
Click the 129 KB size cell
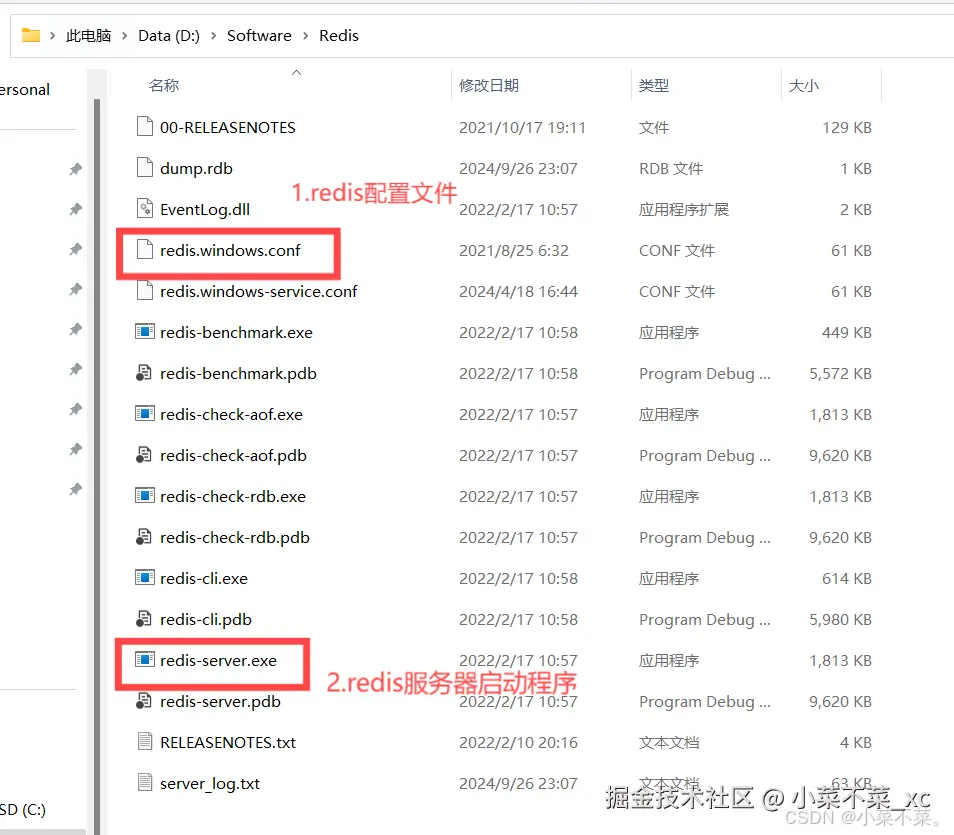[847, 127]
